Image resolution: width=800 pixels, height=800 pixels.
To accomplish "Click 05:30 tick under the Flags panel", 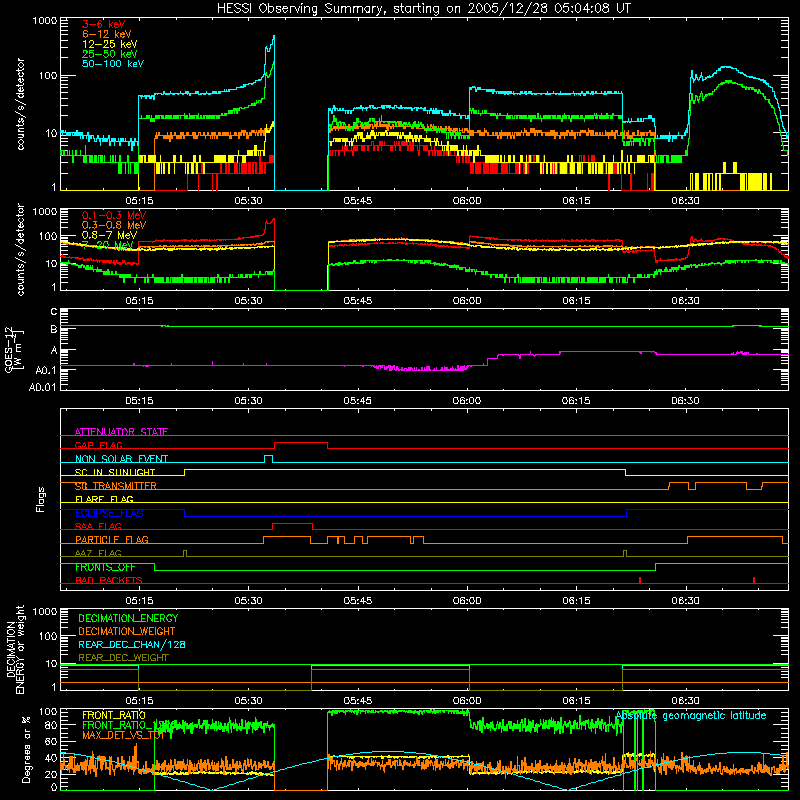I will 248,601.
